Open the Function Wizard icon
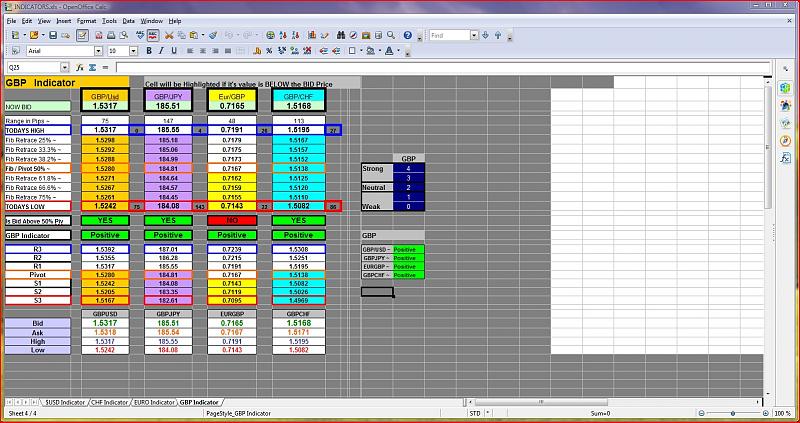 pyautogui.click(x=80, y=67)
